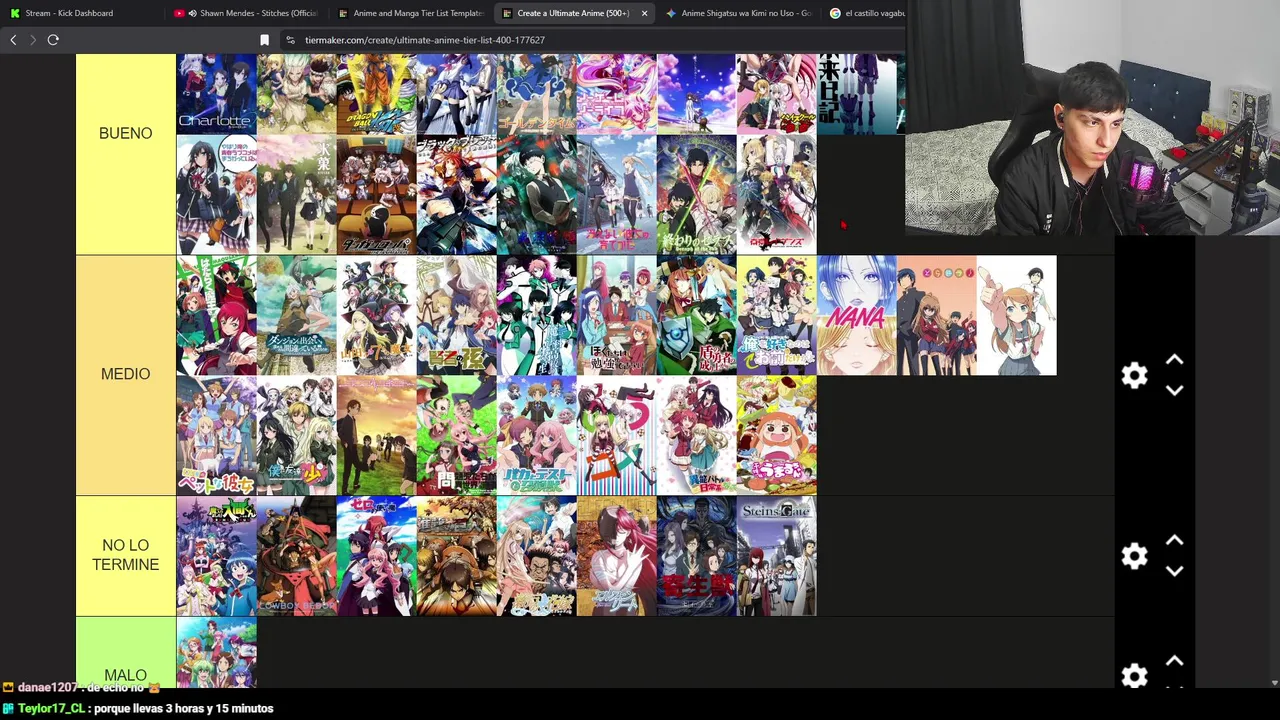Focus the tiermaker.com address bar URL

[x=424, y=40]
